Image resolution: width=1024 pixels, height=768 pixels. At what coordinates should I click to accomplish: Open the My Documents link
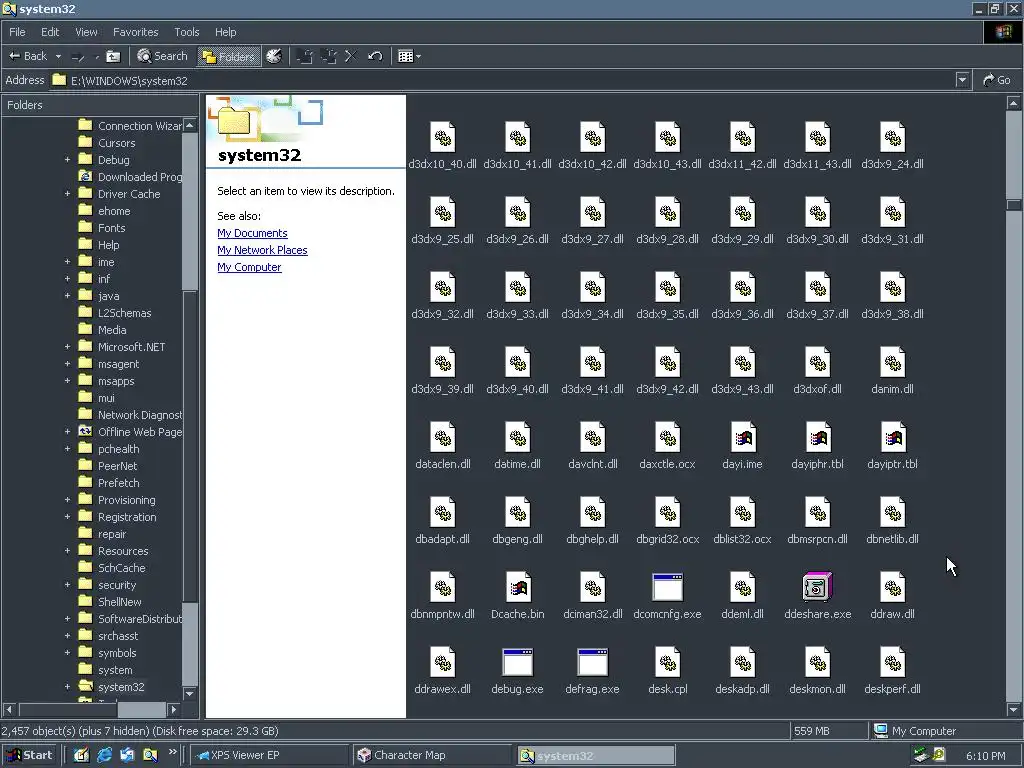(252, 233)
